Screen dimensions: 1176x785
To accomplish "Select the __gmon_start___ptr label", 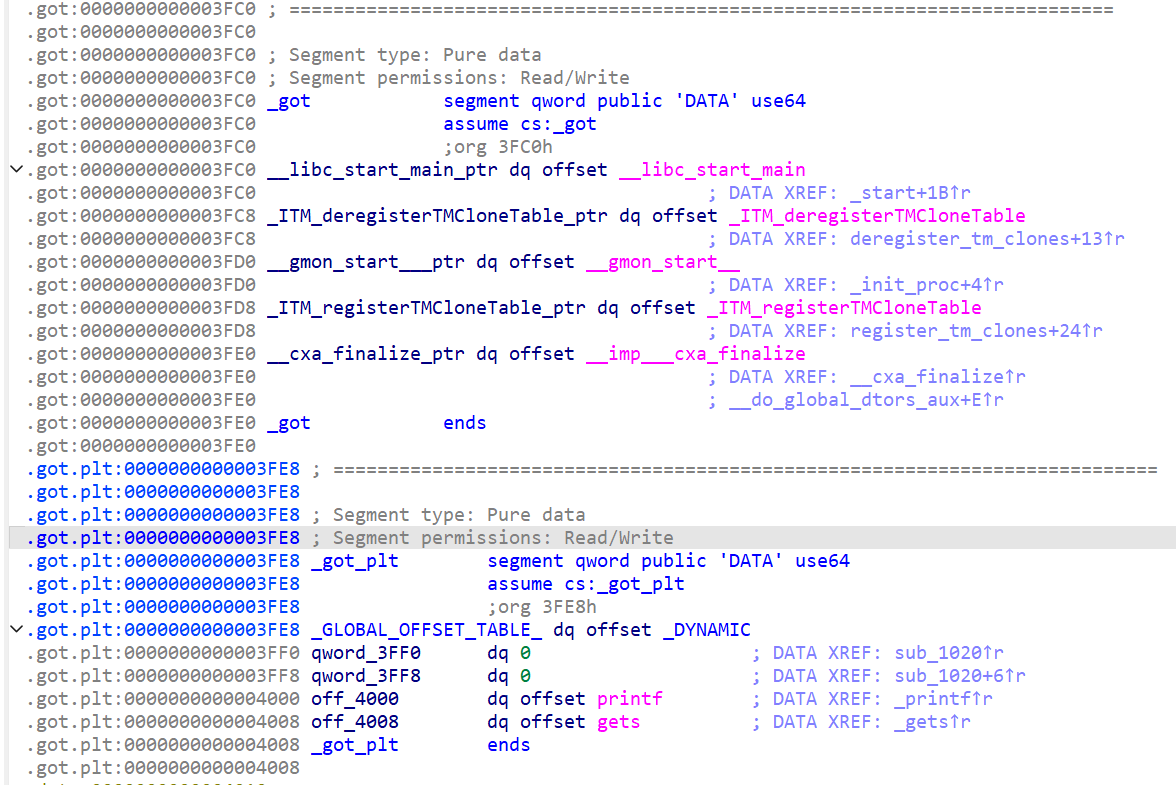I will tap(365, 262).
